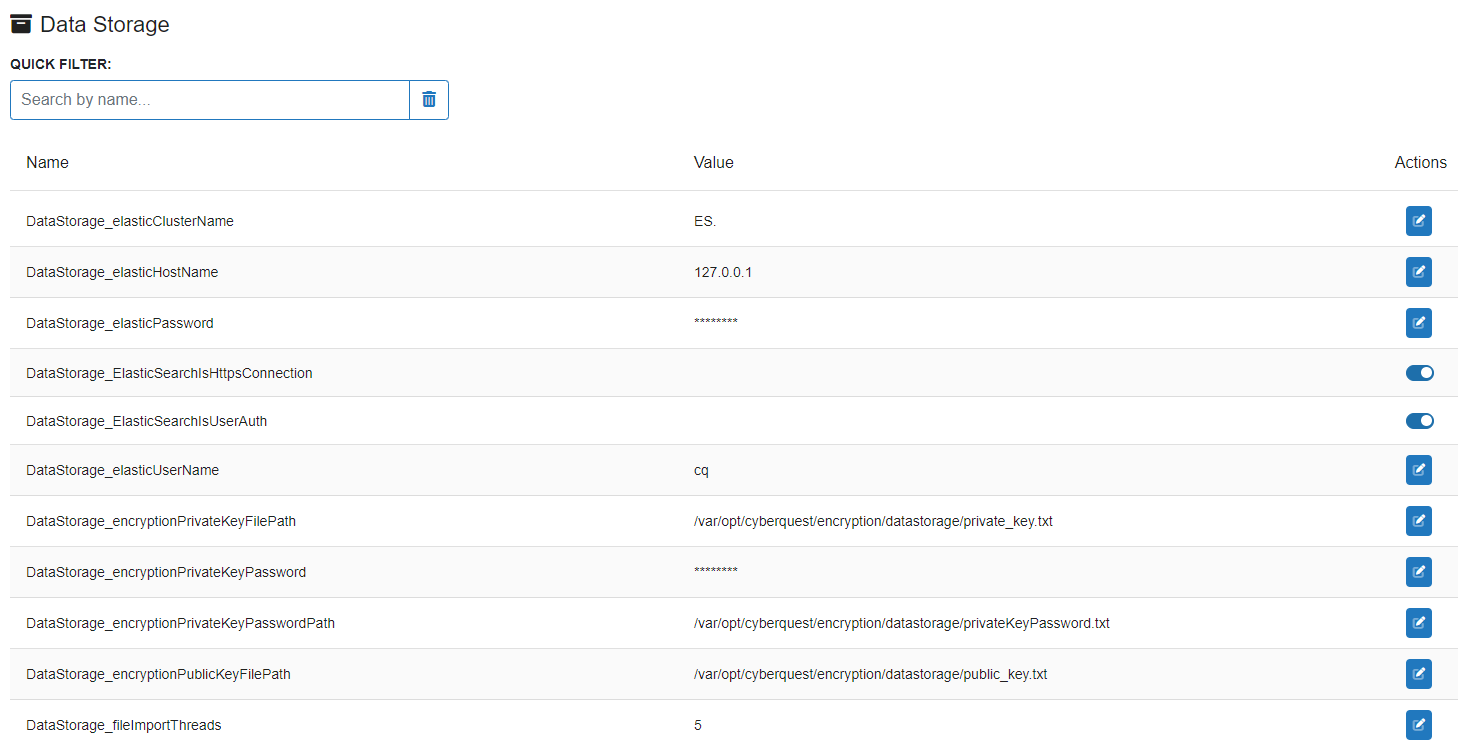Click the Name column header
This screenshot has width=1458, height=746.
click(47, 162)
